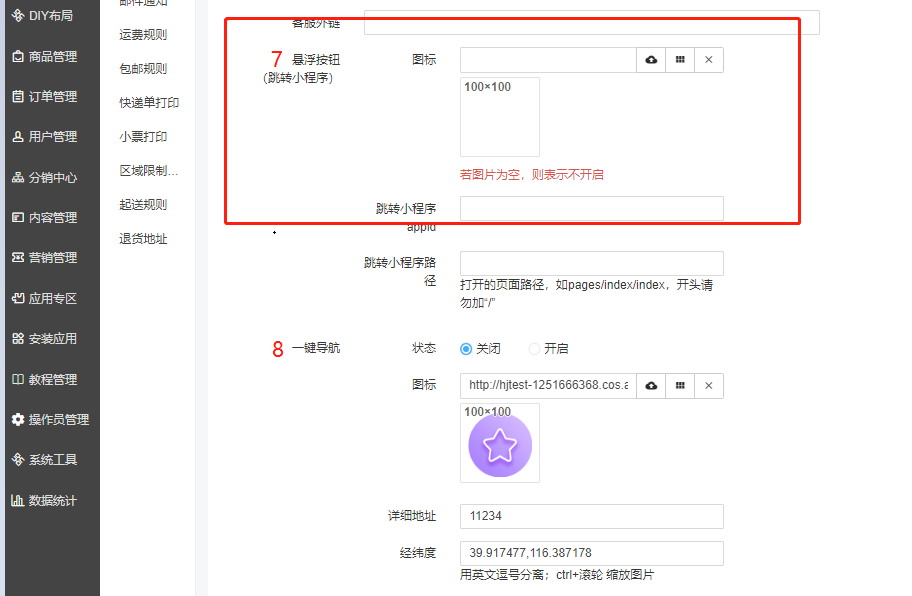The image size is (912, 596).
Task: Click the 客服外链 input field
Action: tap(592, 22)
